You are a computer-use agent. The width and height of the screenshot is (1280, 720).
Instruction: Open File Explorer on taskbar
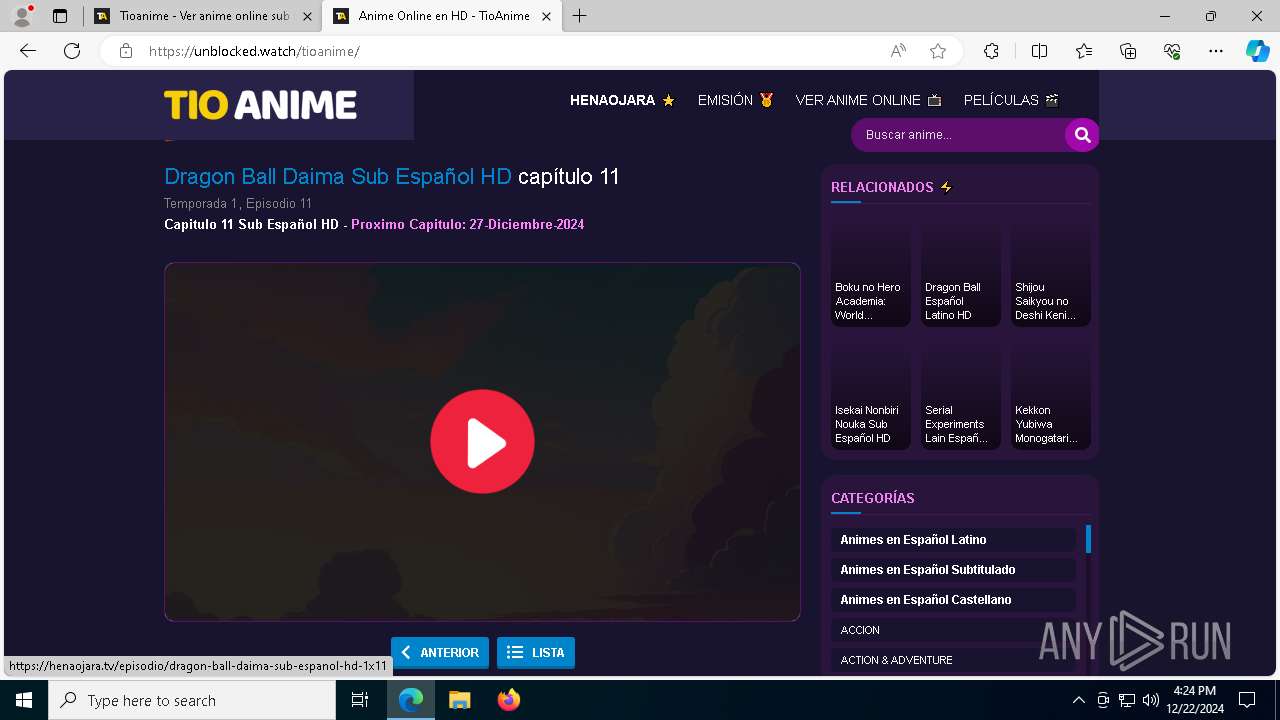tap(459, 700)
